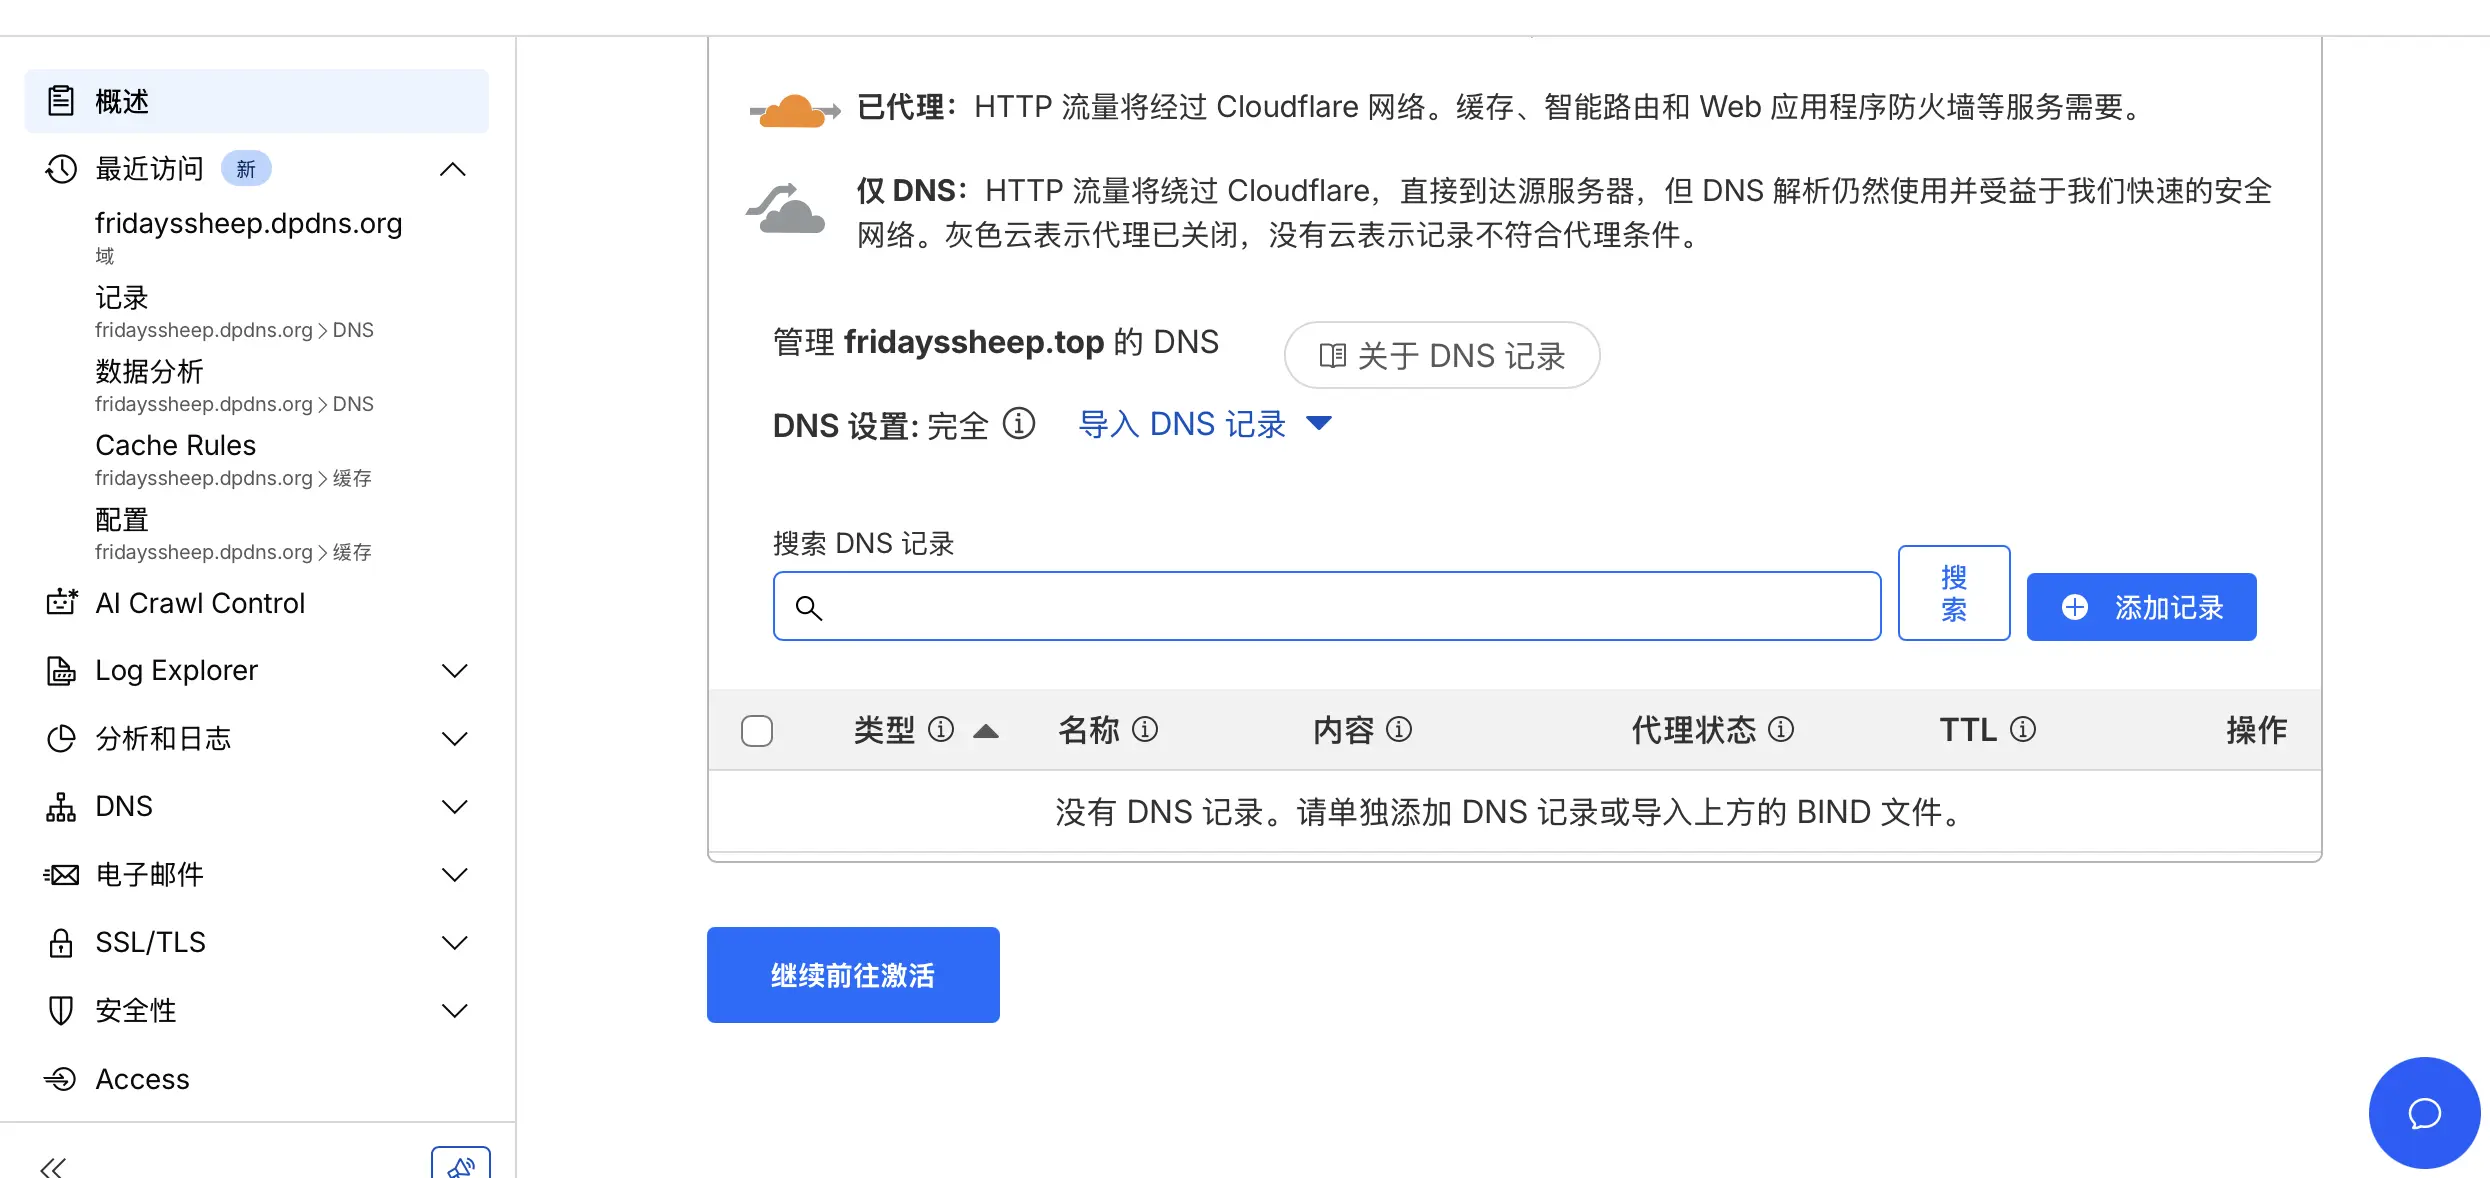Screen dimensions: 2490x1178
Task: Open Cache Rules from recent visits
Action: pos(175,445)
